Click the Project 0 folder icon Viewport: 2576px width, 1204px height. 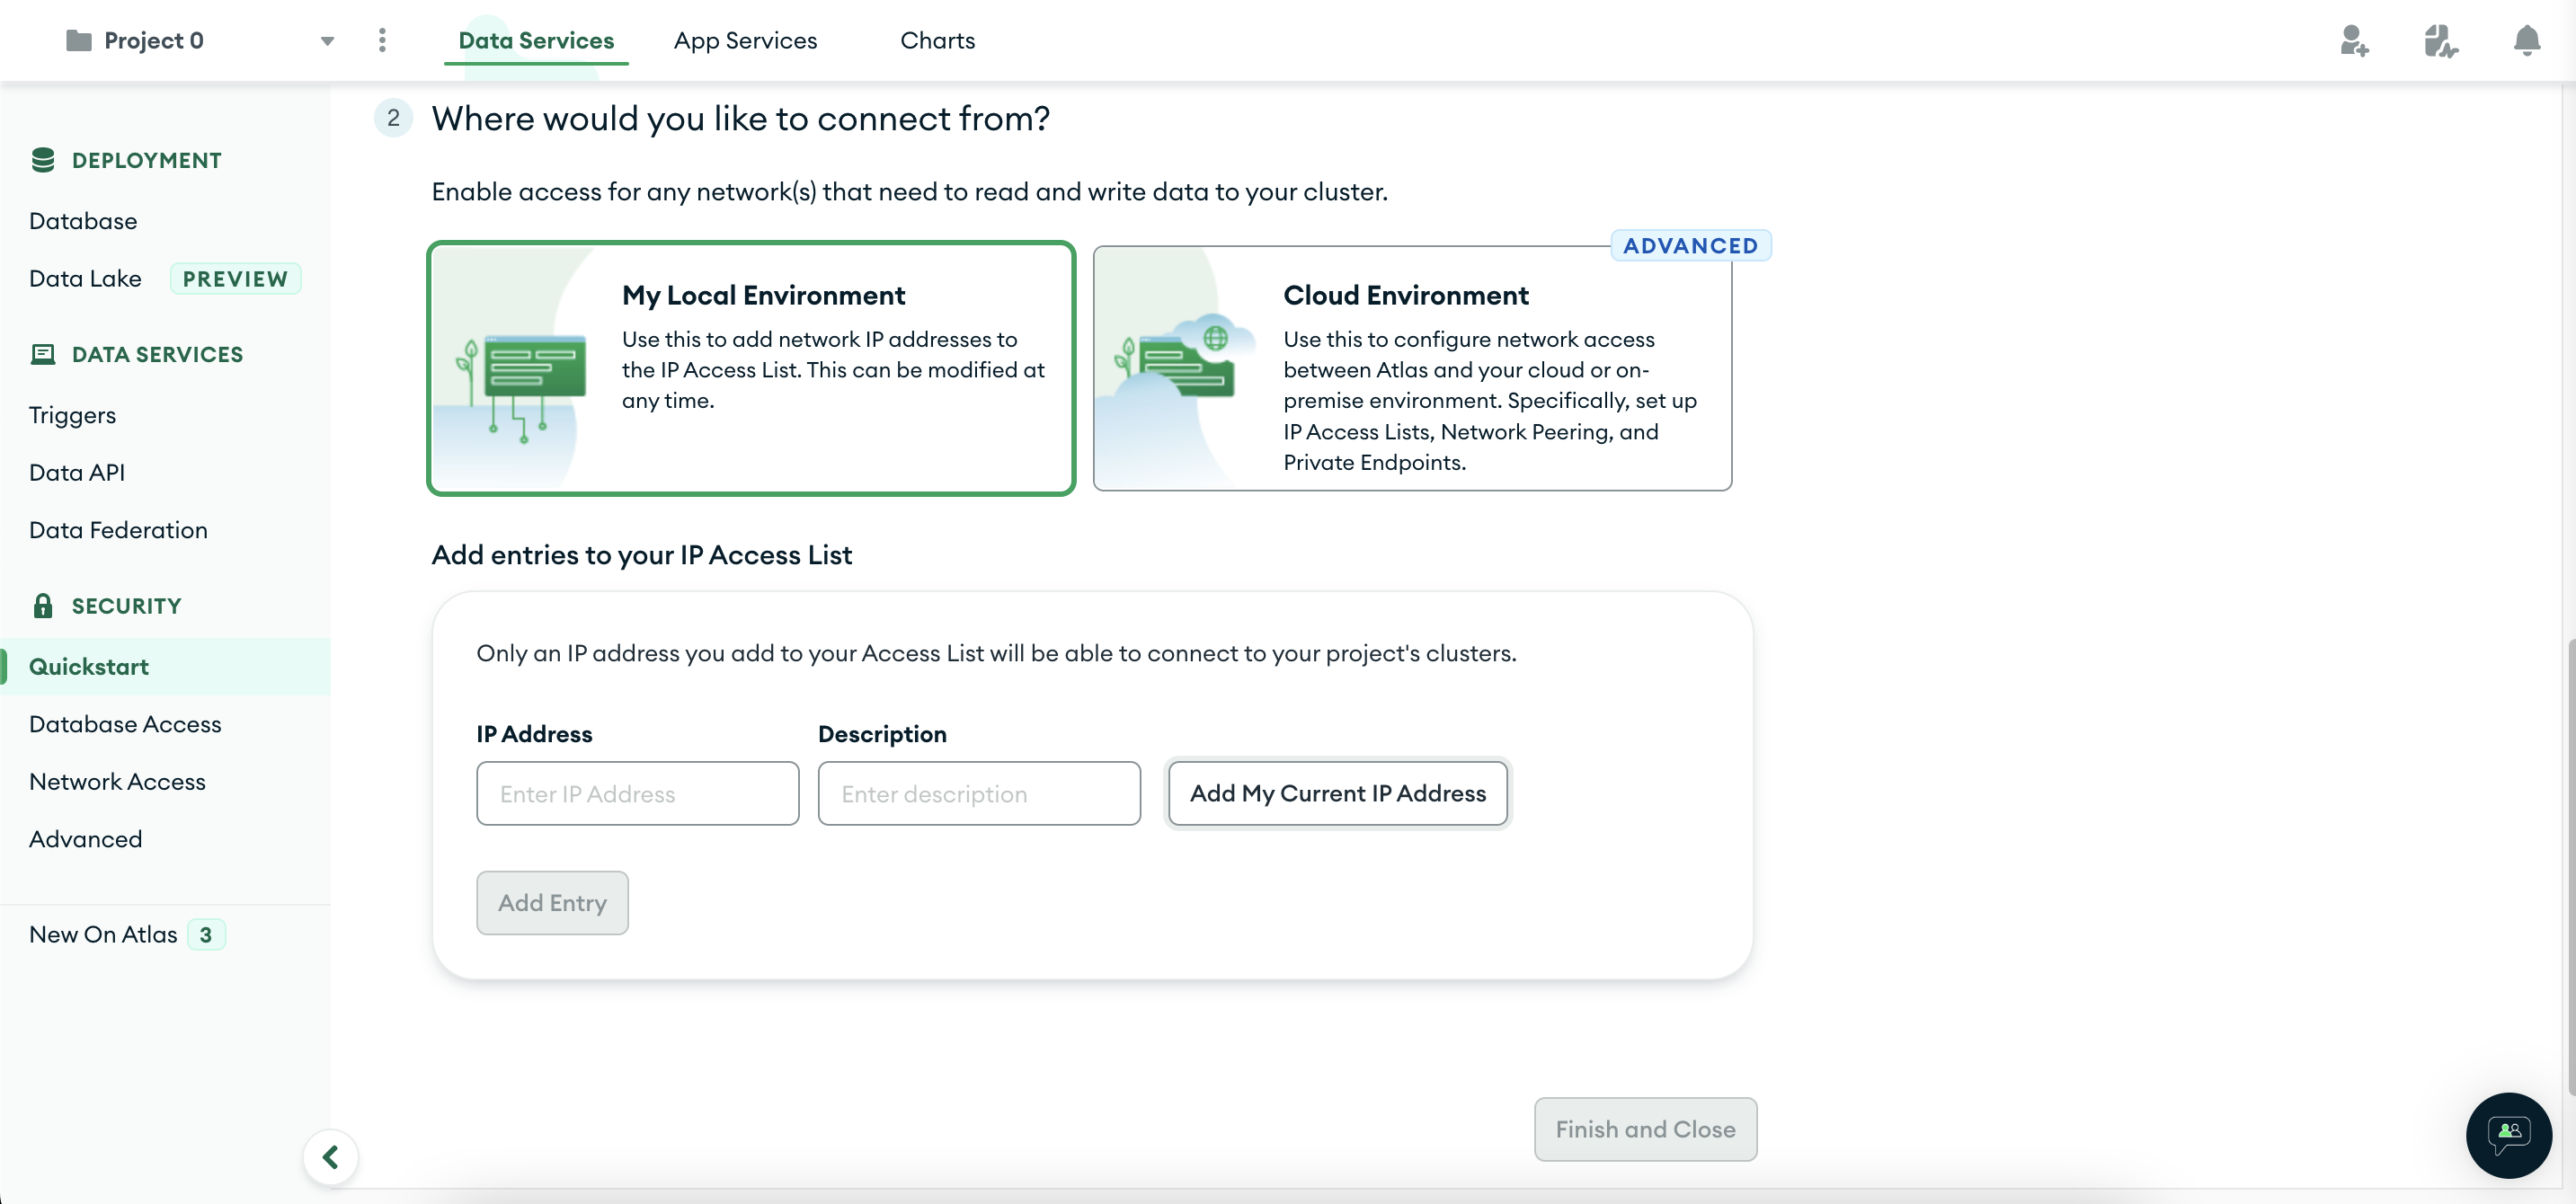[78, 40]
